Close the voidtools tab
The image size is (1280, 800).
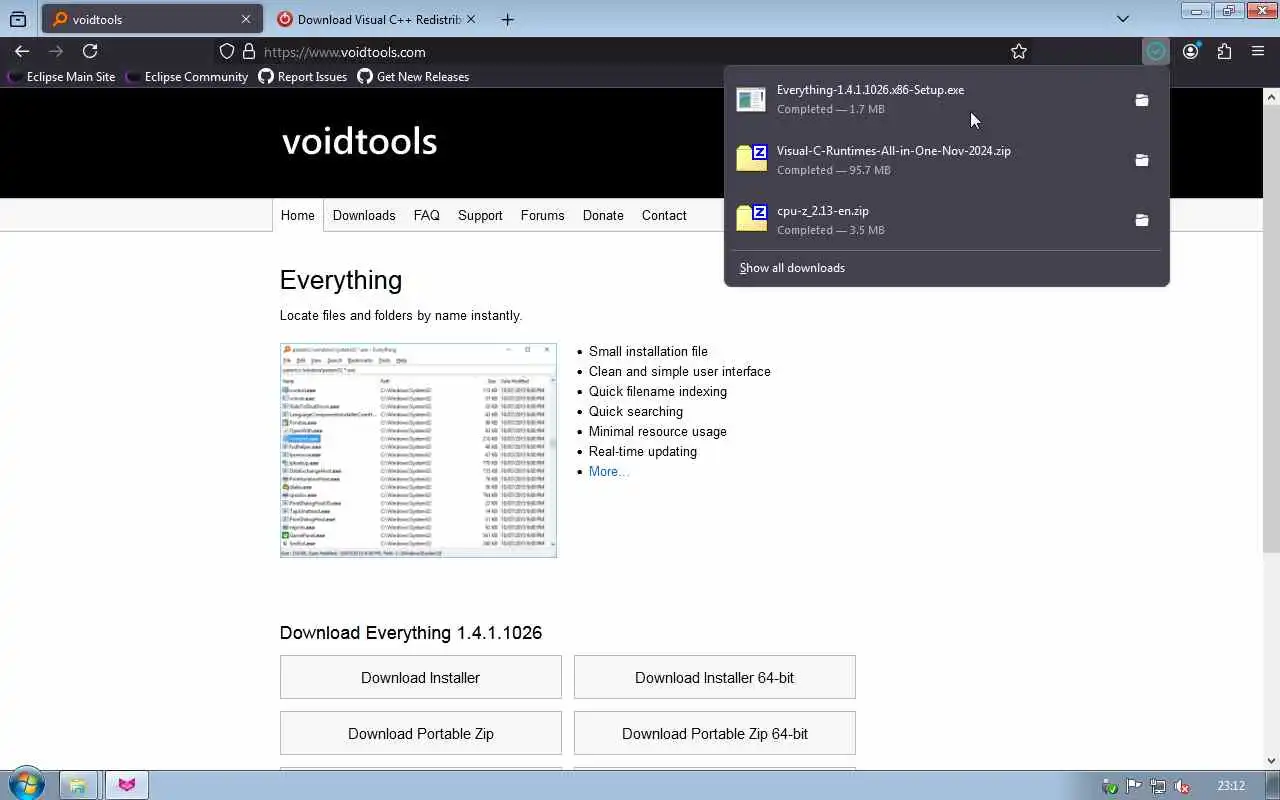246,19
